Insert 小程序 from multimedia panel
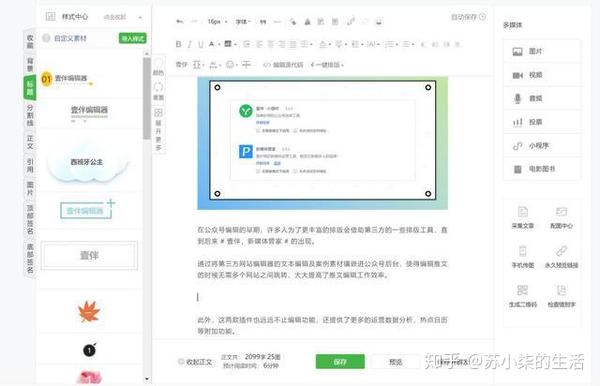Viewport: 600px width, 386px height. point(542,146)
